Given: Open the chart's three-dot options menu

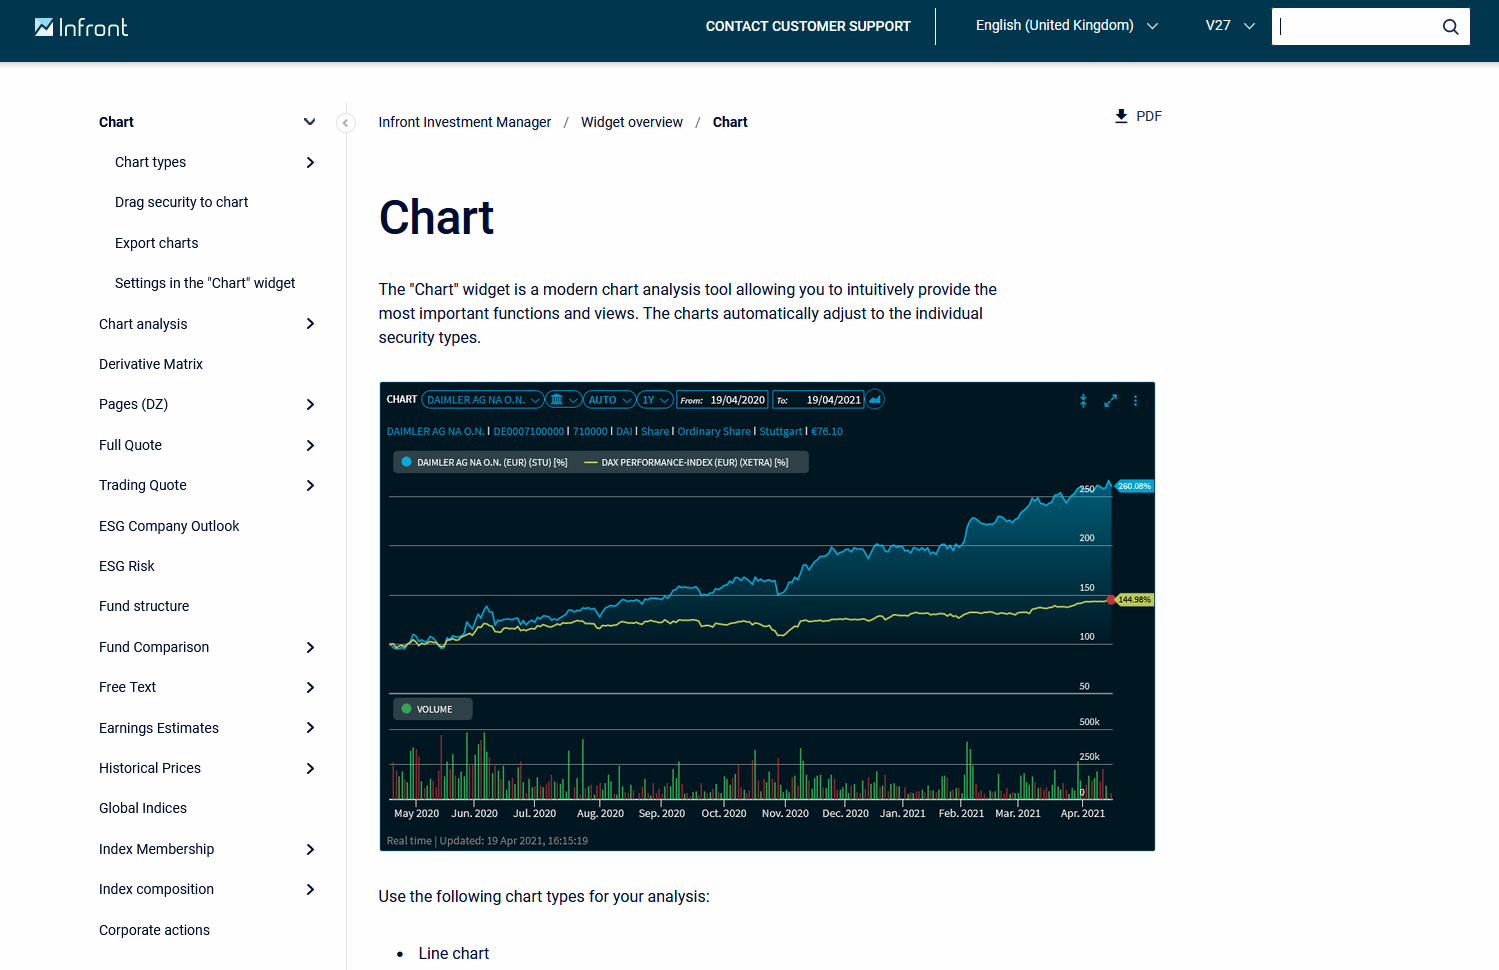Looking at the screenshot, I should coord(1135,401).
